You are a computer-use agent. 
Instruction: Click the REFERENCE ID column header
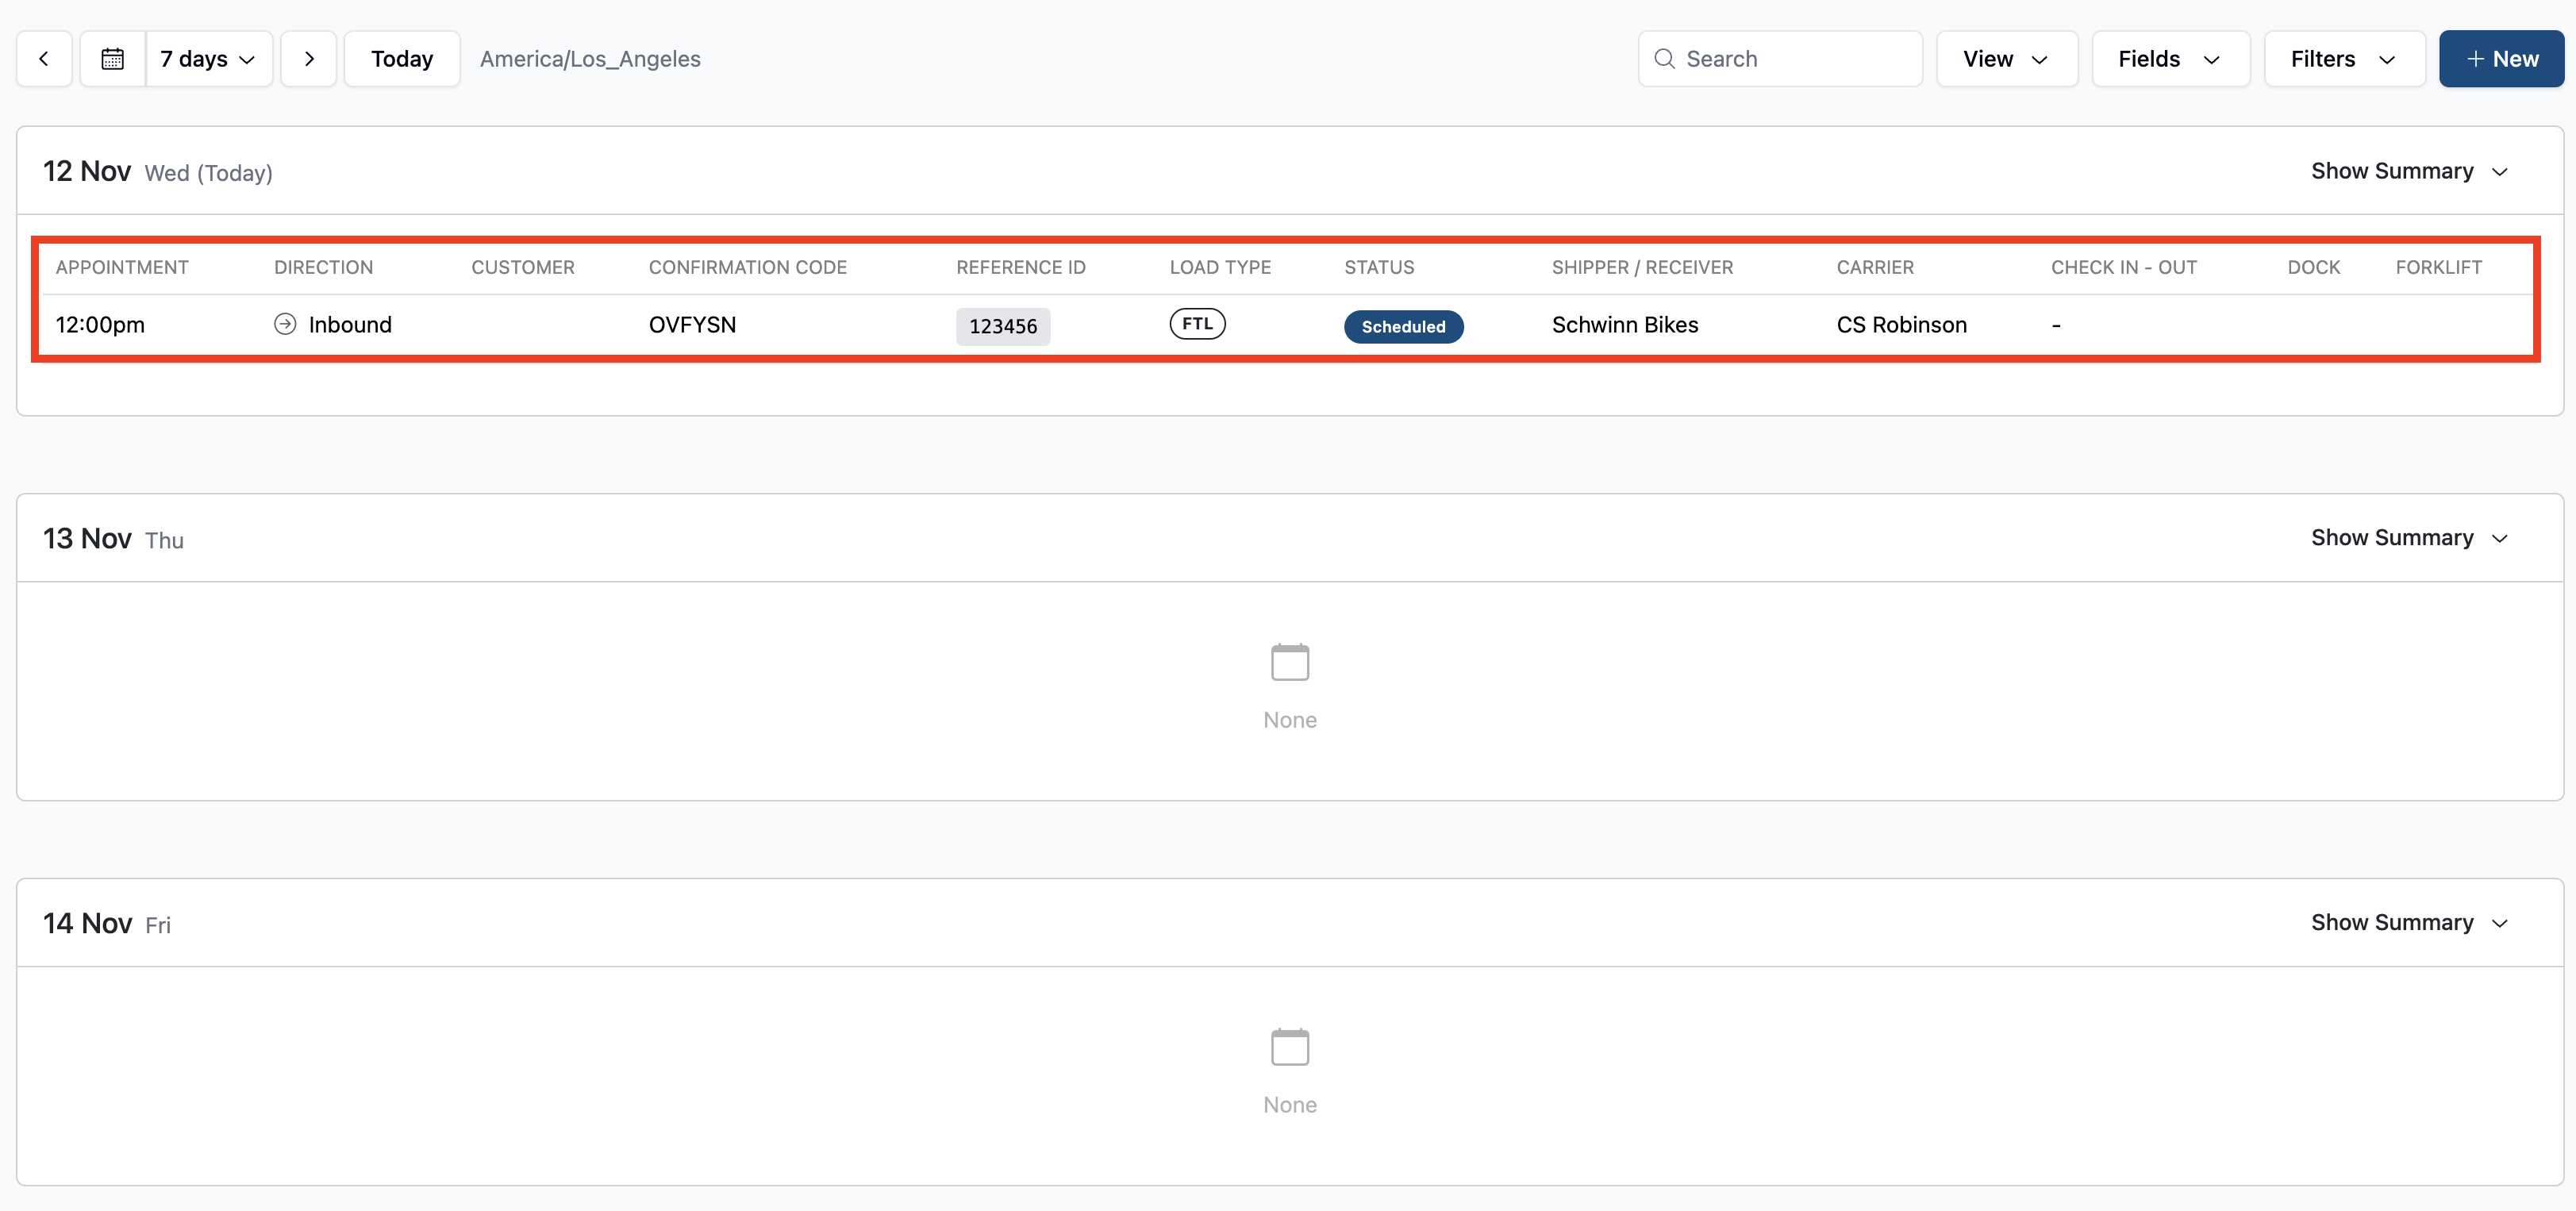(x=1021, y=268)
